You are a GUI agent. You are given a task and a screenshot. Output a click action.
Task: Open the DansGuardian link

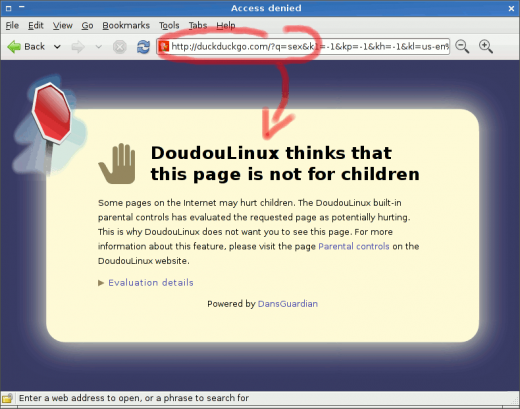click(x=288, y=304)
